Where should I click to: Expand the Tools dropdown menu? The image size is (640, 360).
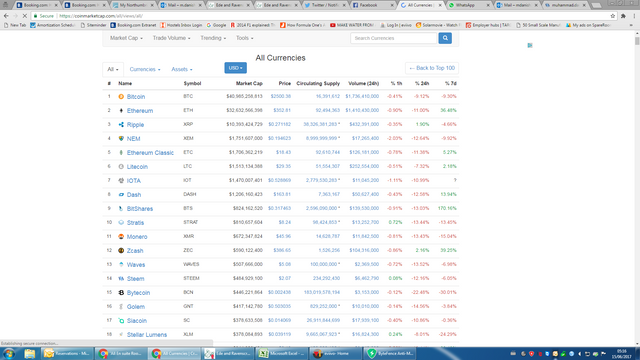click(x=244, y=38)
